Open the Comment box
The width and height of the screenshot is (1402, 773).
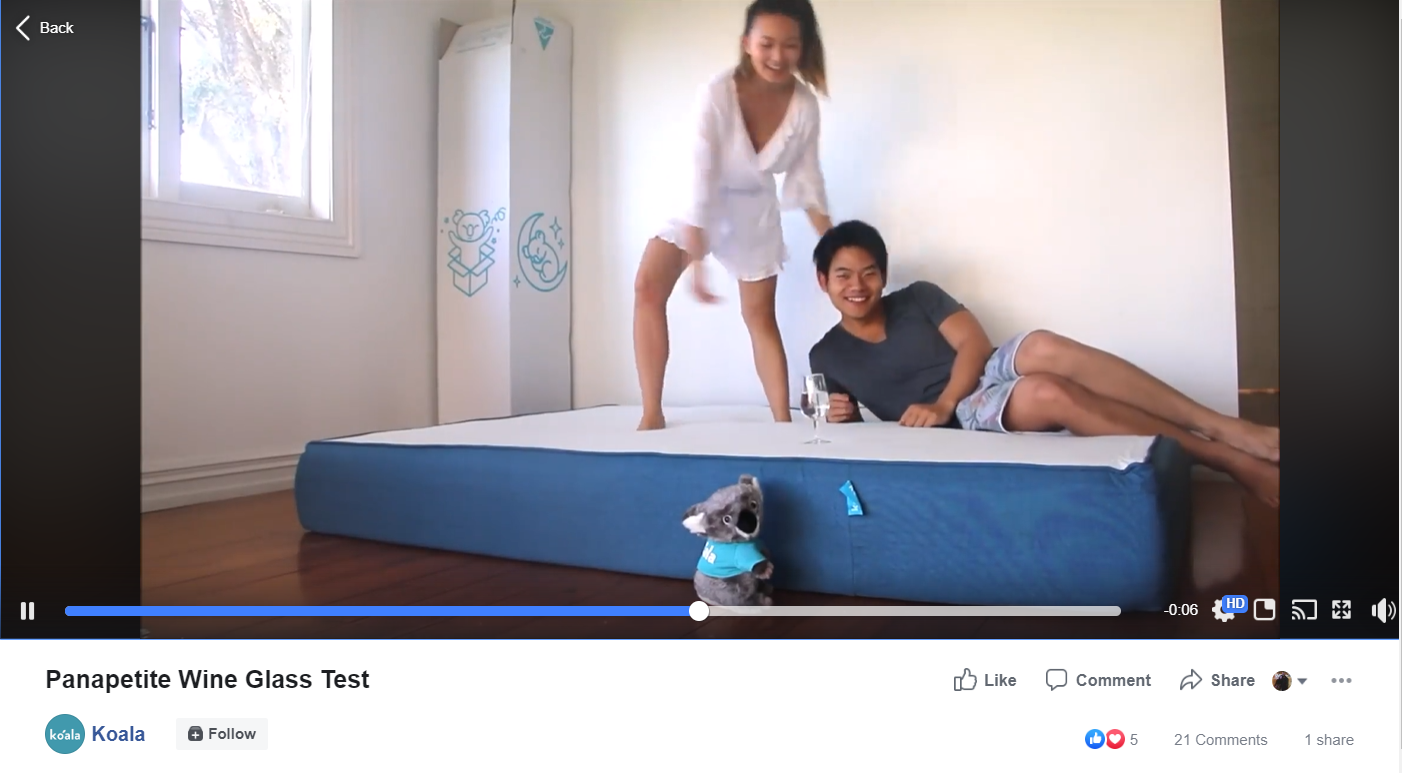[x=1098, y=680]
